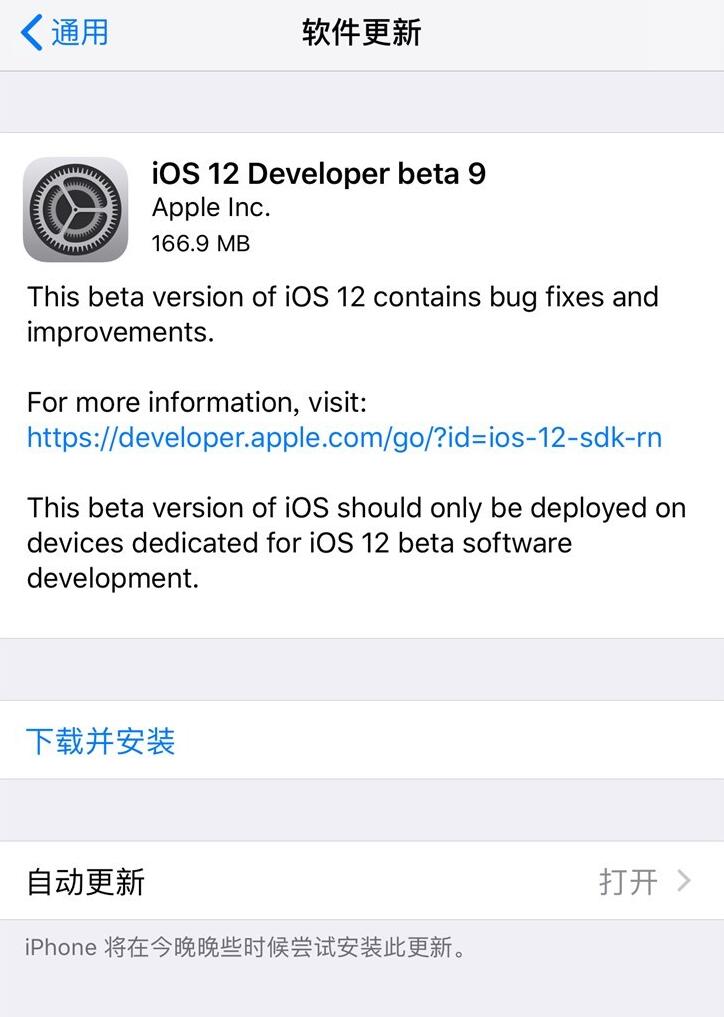This screenshot has width=724, height=1017.
Task: Open the developer.apple.com release notes link
Action: 344,438
